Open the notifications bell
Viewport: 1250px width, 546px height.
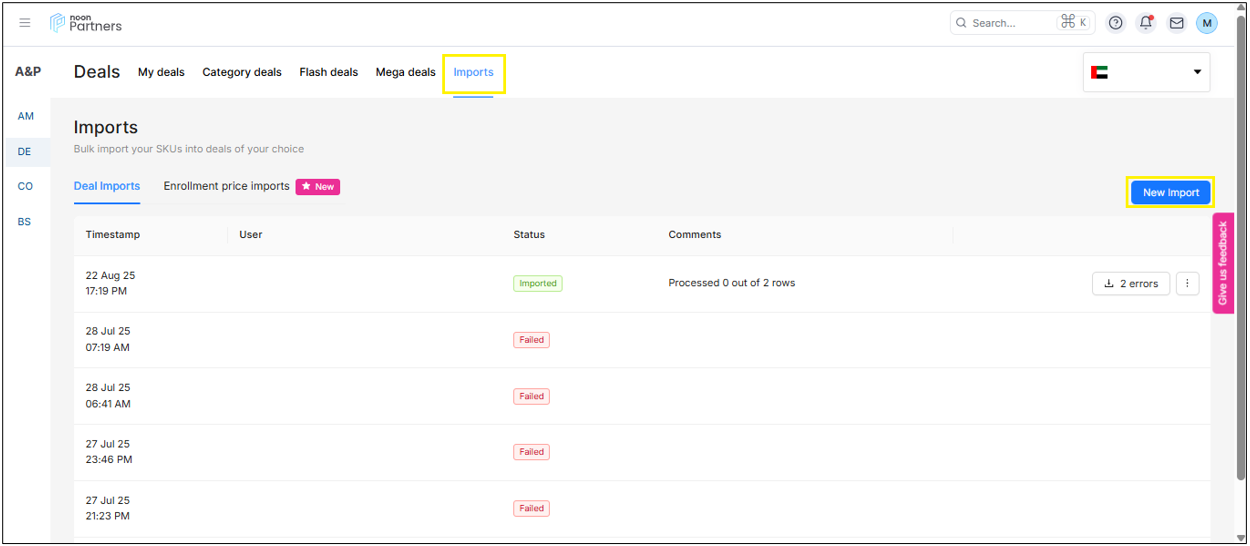1146,23
